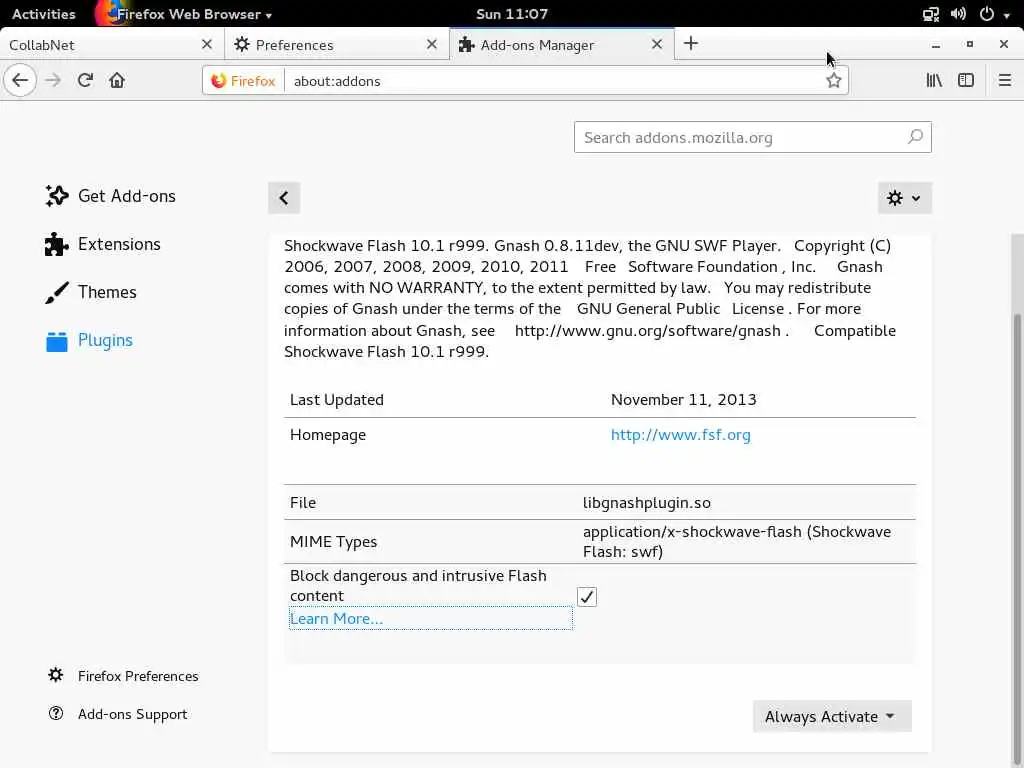Close the CollabNet tab
This screenshot has height=768, width=1024.
pyautogui.click(x=207, y=44)
